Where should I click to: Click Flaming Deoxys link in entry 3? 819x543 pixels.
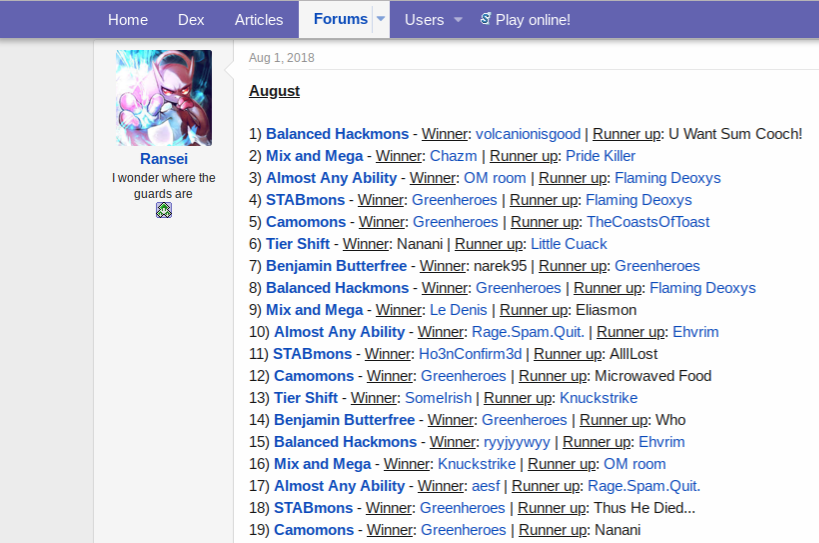pyautogui.click(x=668, y=178)
